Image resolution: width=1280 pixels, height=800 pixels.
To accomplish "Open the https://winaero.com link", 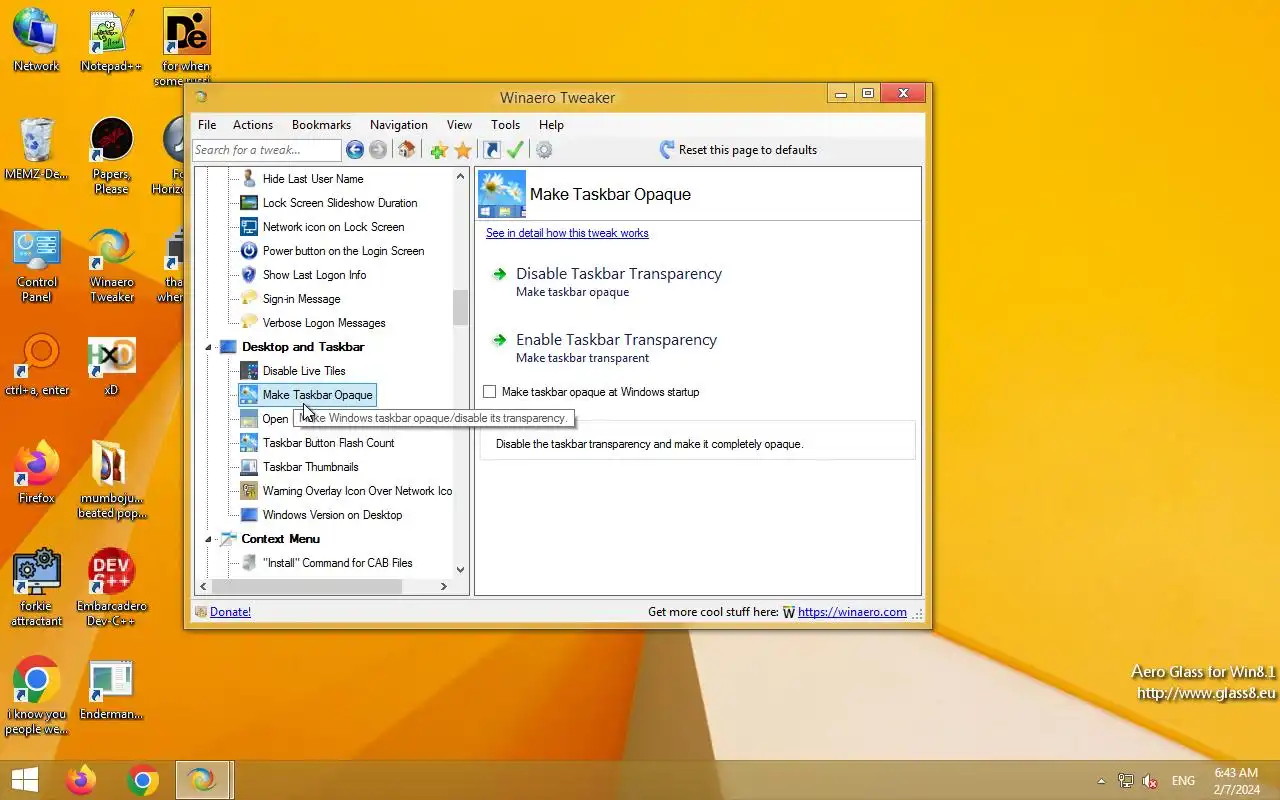I will 852,612.
